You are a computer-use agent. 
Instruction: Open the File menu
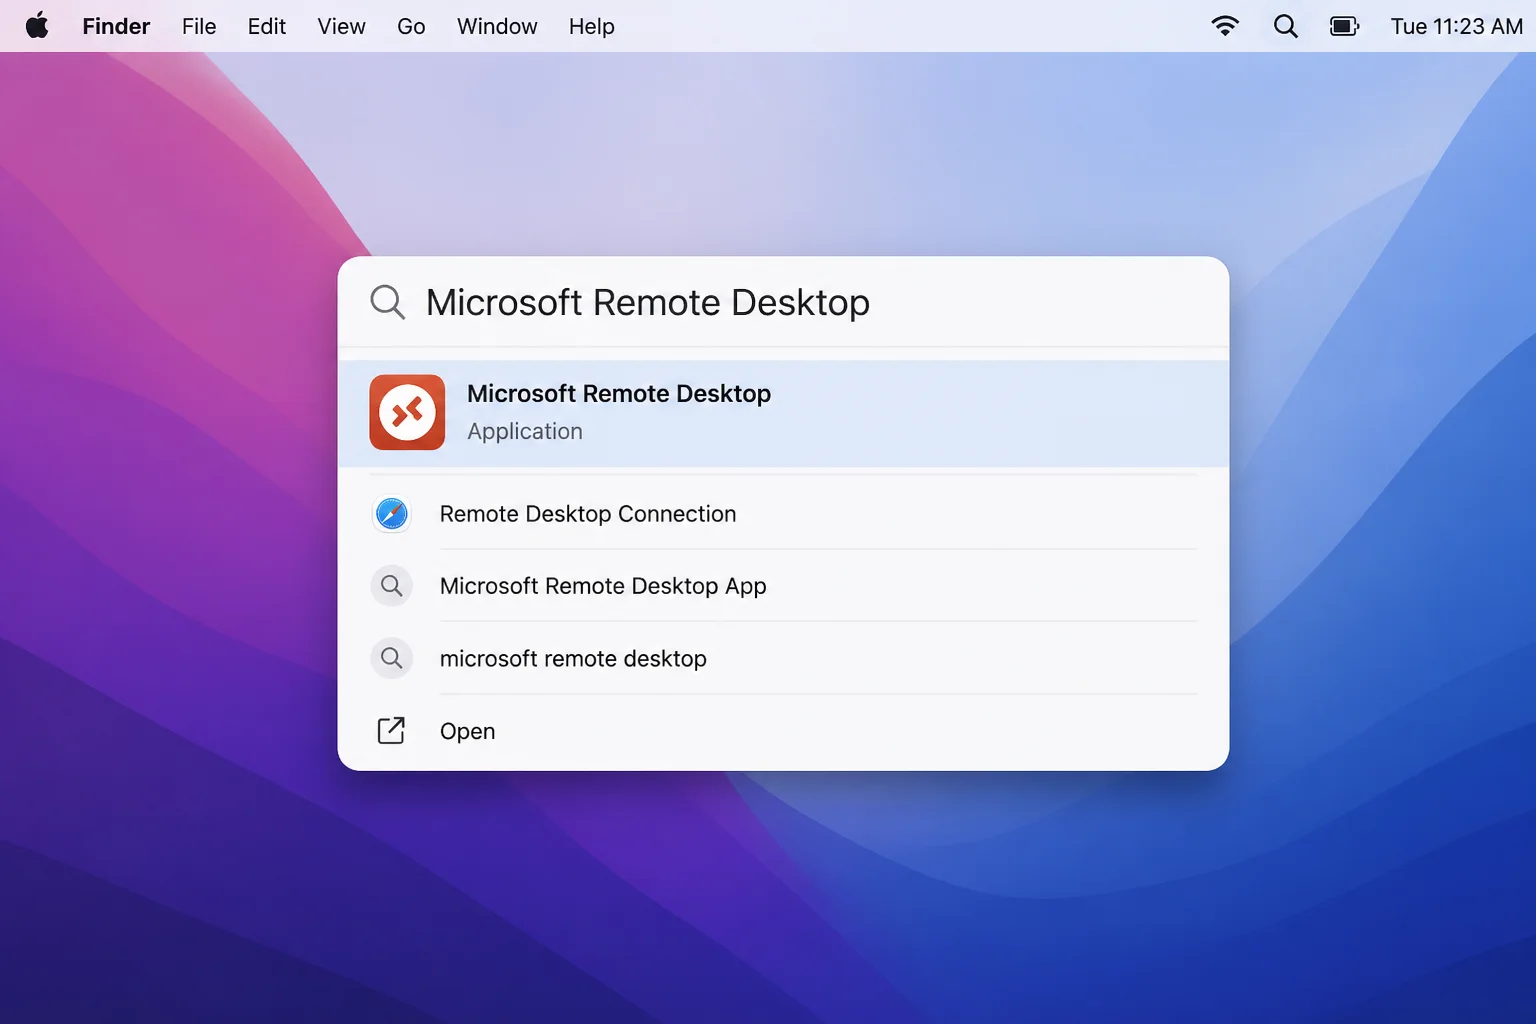199,26
